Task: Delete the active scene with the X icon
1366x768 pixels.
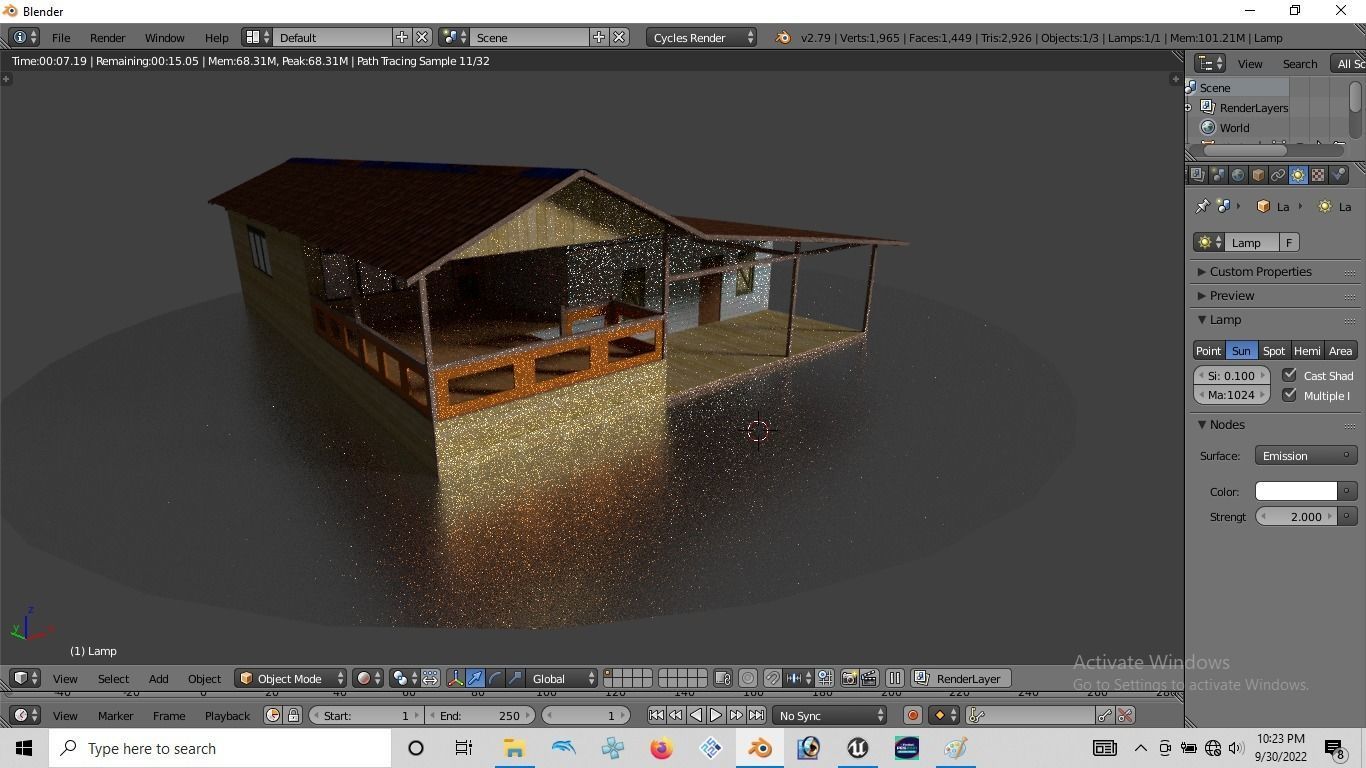Action: (x=619, y=37)
